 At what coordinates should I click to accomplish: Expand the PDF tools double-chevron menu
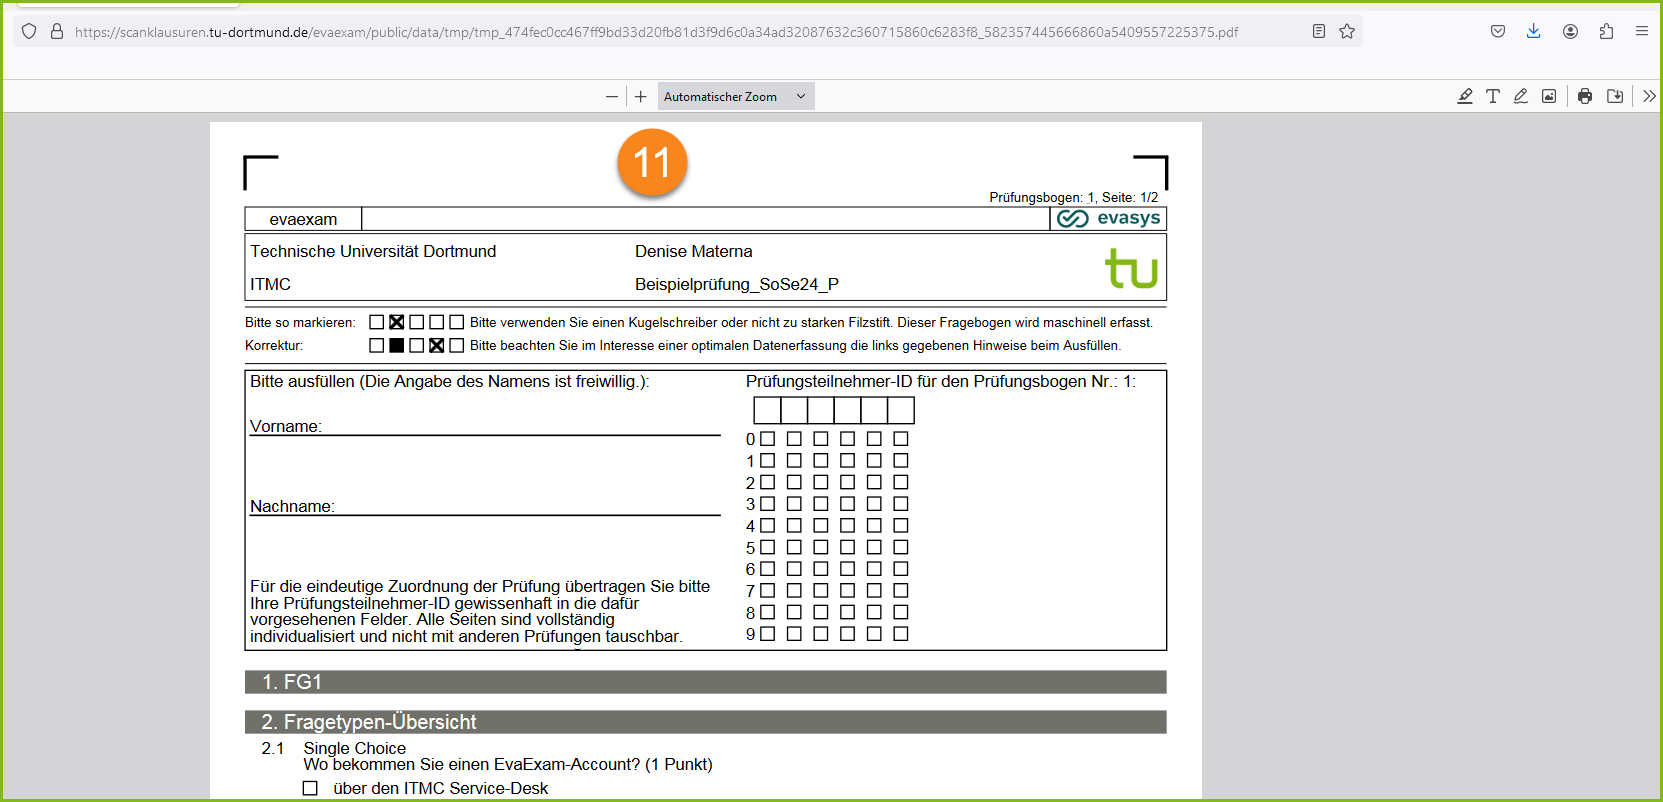(1649, 96)
